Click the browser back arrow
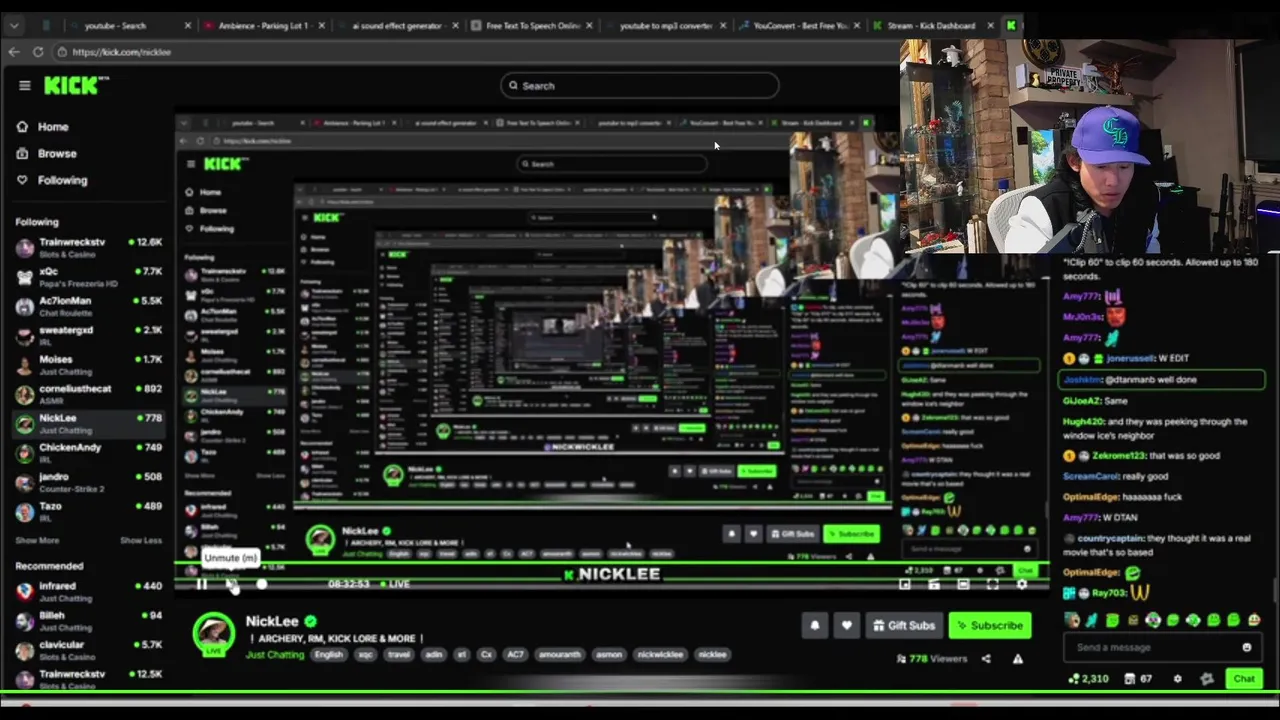This screenshot has width=1280, height=720. pyautogui.click(x=14, y=52)
